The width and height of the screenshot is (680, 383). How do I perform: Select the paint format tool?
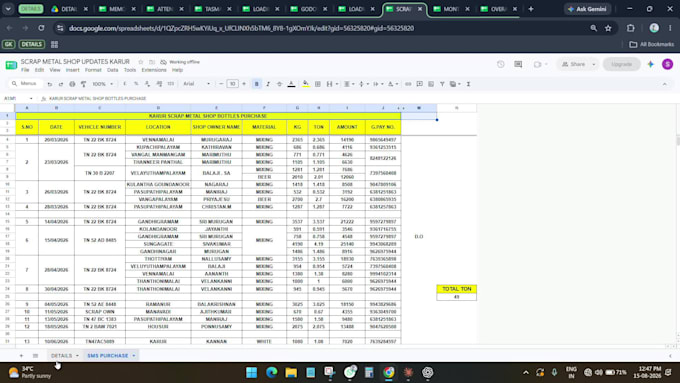83,84
